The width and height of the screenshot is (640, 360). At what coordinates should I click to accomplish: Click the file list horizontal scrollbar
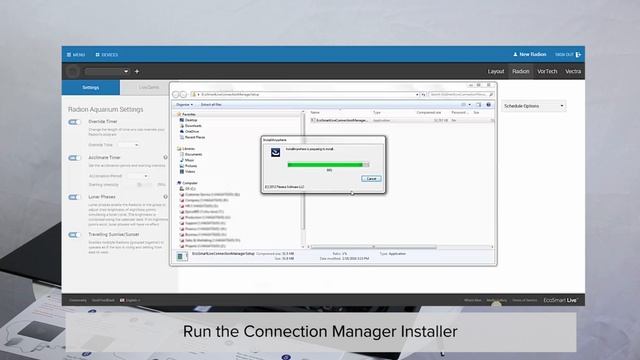coord(373,247)
